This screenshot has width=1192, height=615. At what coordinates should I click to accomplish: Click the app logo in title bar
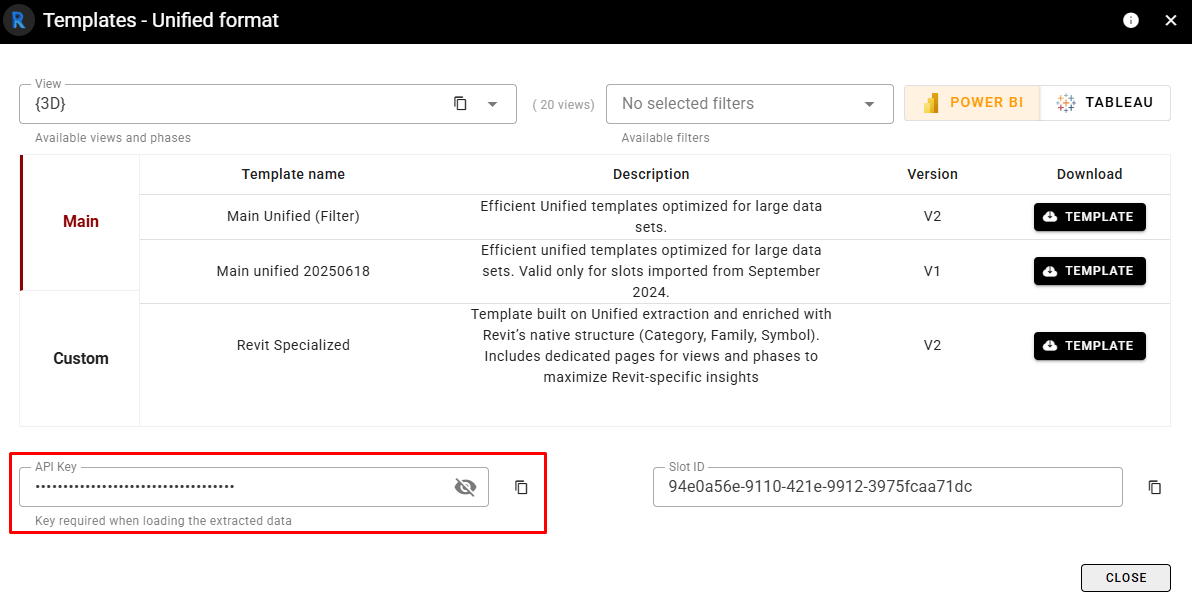point(19,20)
